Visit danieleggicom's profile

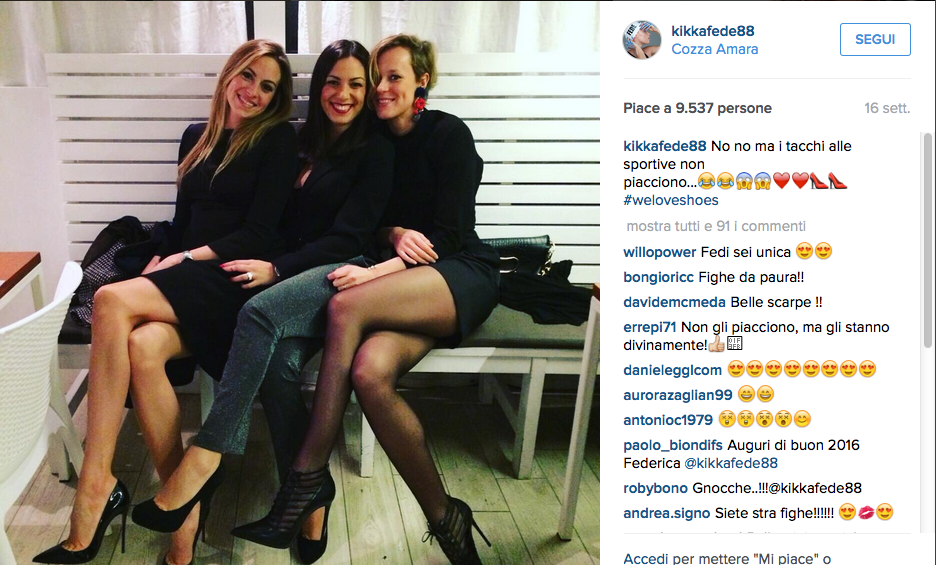coord(672,370)
